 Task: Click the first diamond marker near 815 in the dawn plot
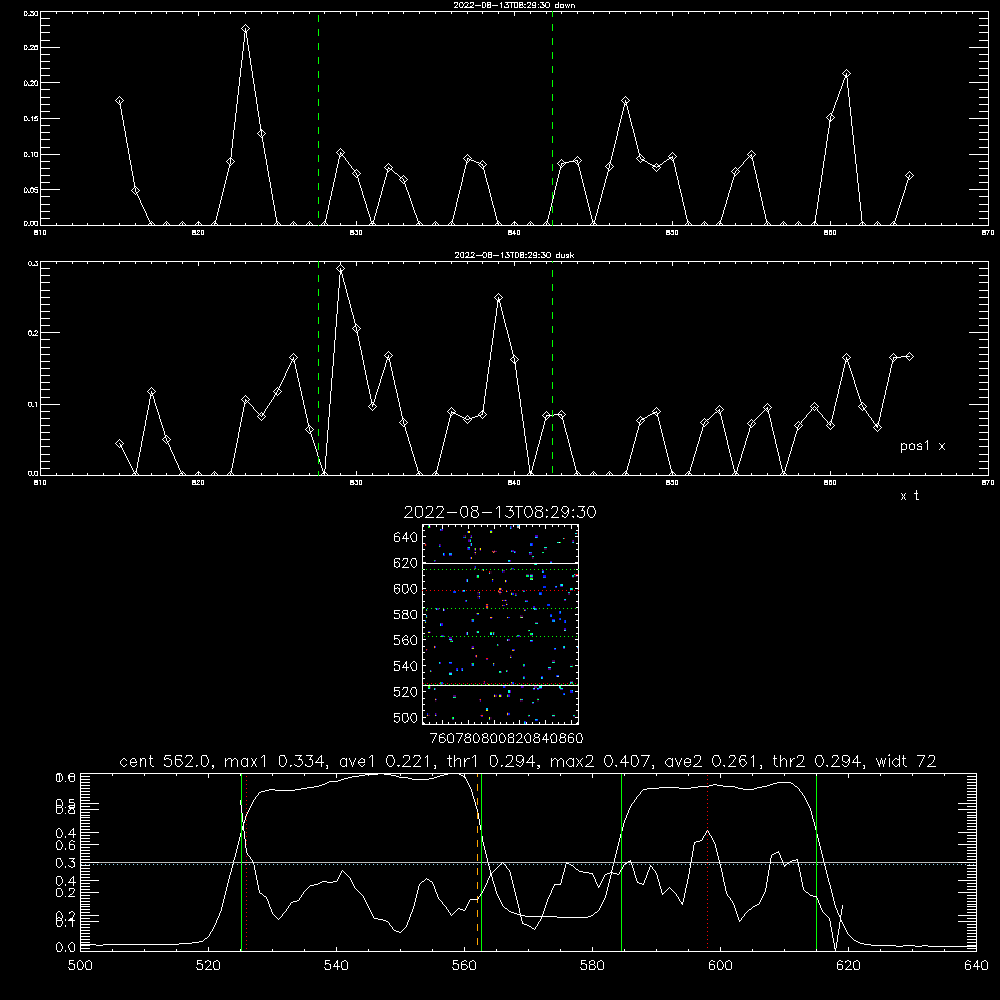(x=119, y=101)
